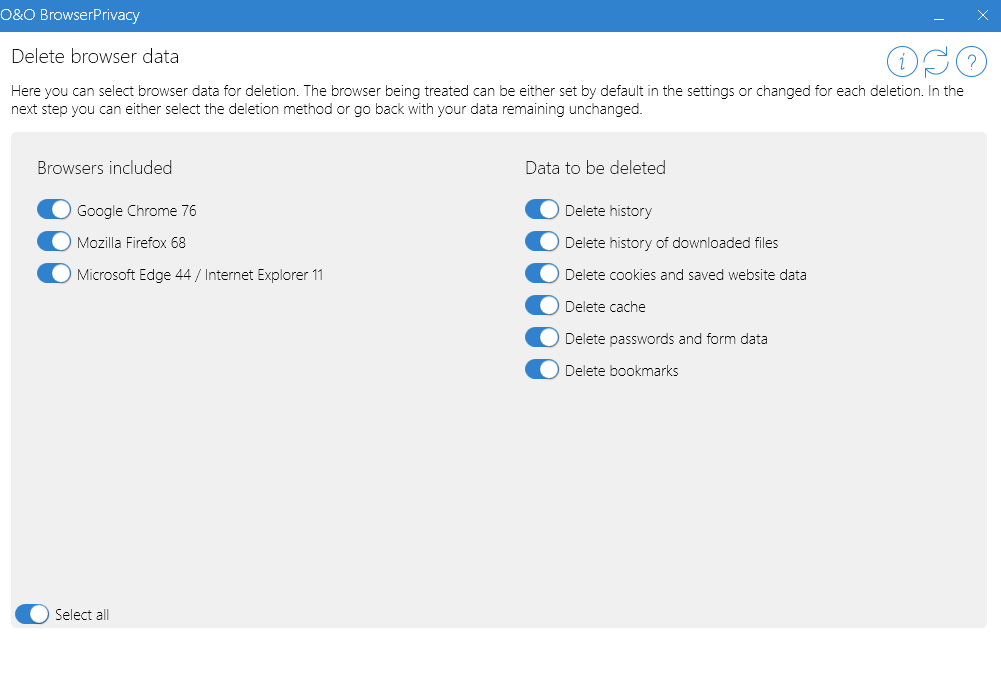
Task: Click the Delete history label text
Action: (x=607, y=210)
